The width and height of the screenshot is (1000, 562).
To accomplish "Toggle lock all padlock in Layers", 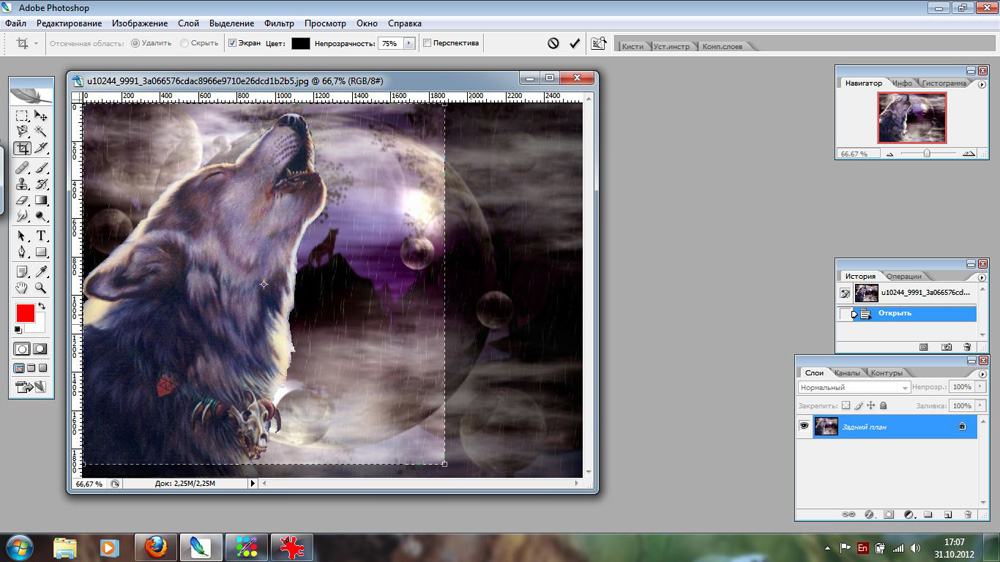I will [x=883, y=406].
